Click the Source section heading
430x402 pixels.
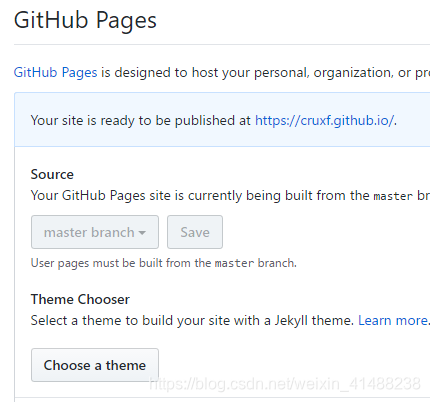click(52, 174)
